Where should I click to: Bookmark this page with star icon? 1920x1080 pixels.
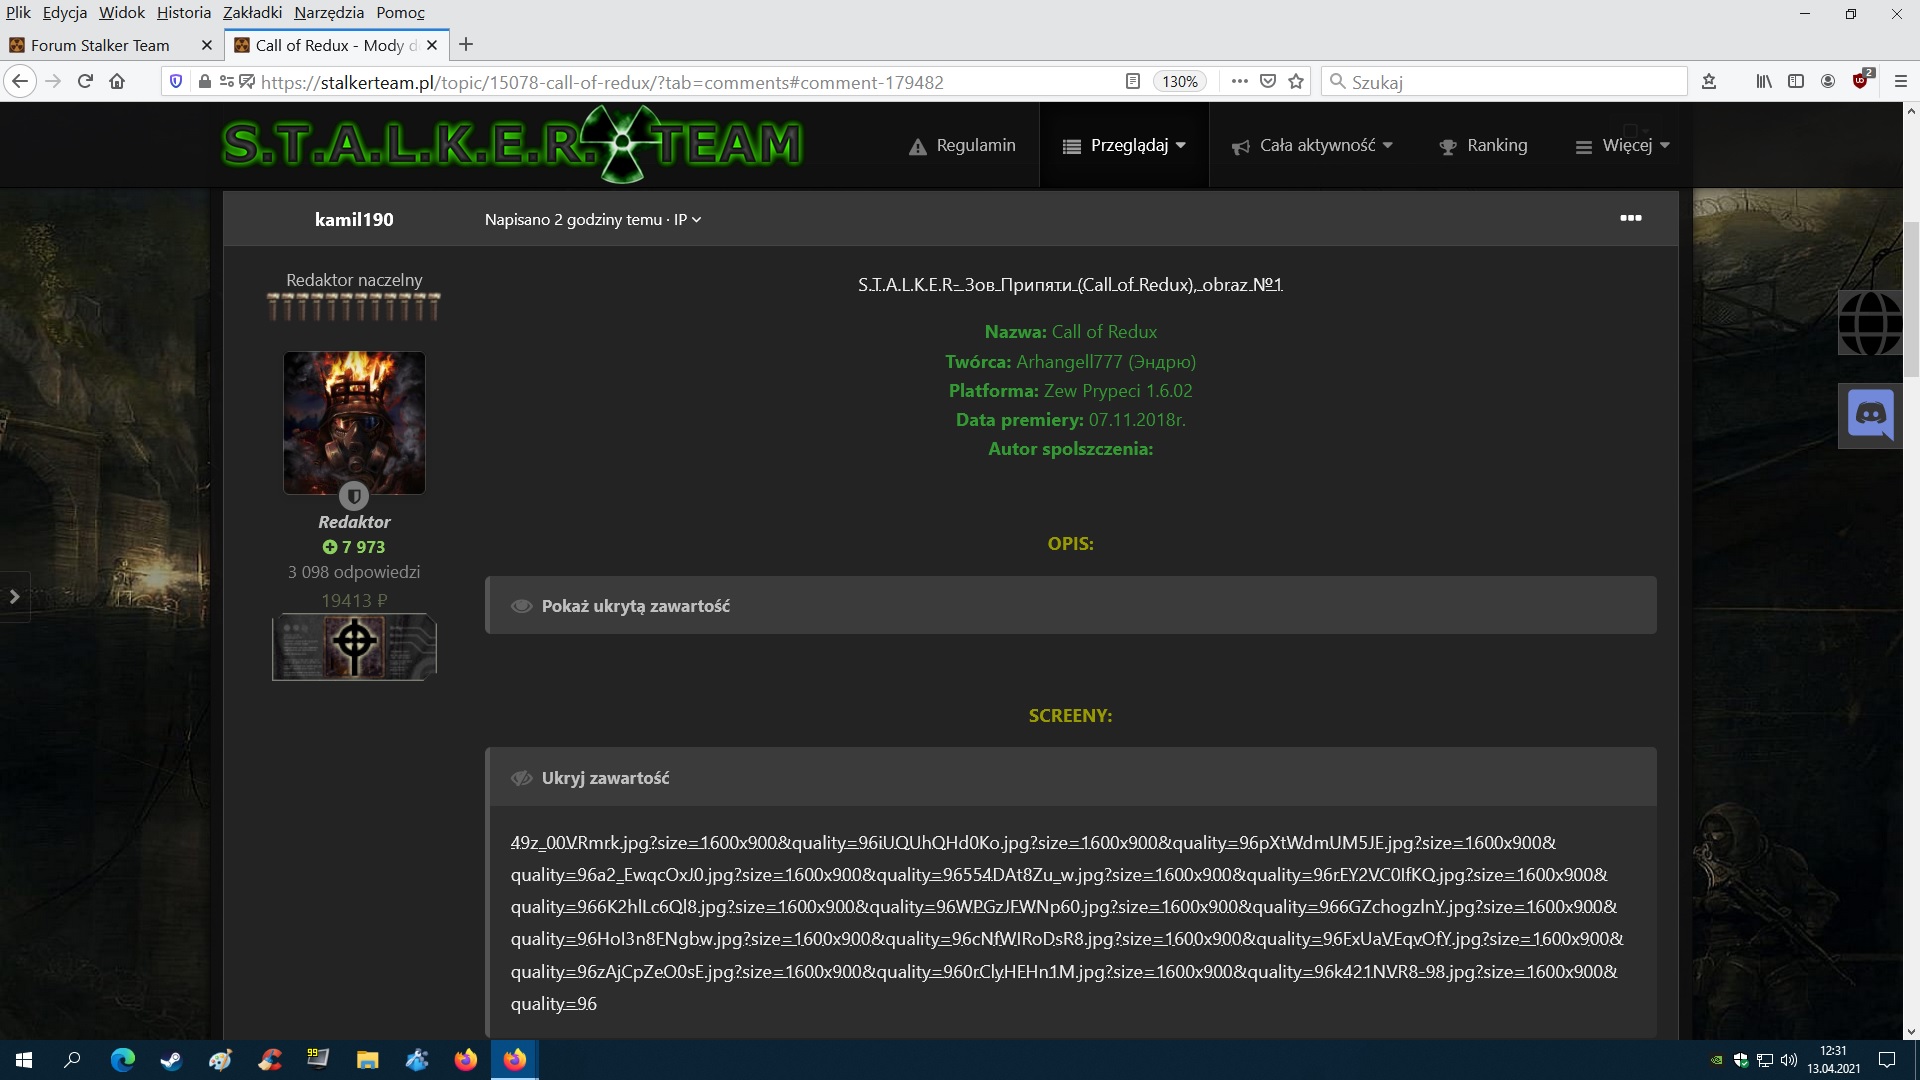click(x=1296, y=82)
